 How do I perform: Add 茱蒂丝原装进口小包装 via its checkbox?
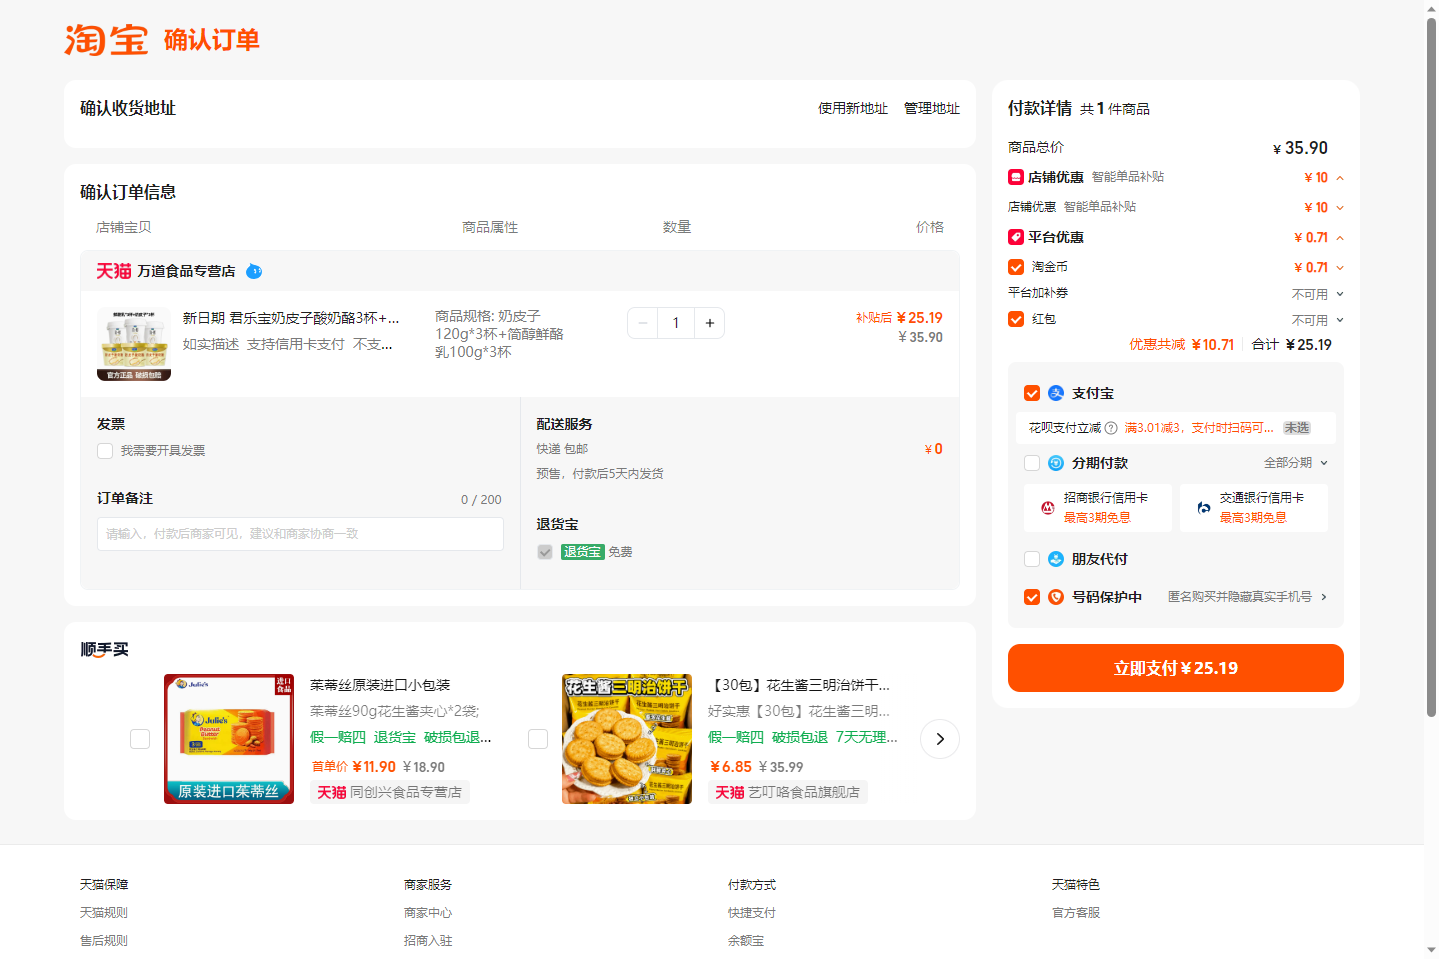(x=140, y=739)
